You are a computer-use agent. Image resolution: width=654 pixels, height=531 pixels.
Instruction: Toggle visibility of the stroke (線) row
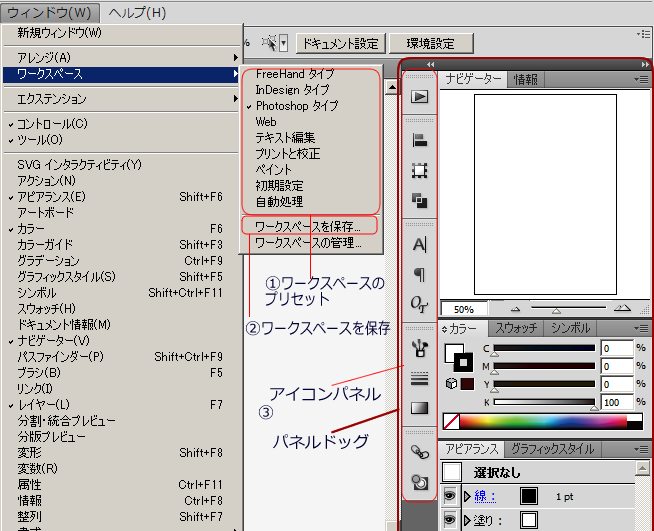pos(449,496)
